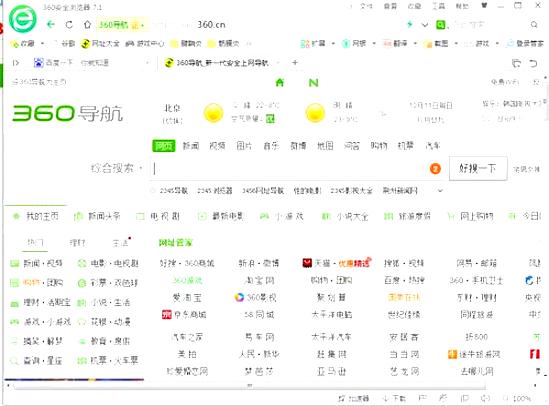Expand the 网银 dropdown arrow
This screenshot has width=549, height=406.
[374, 44]
